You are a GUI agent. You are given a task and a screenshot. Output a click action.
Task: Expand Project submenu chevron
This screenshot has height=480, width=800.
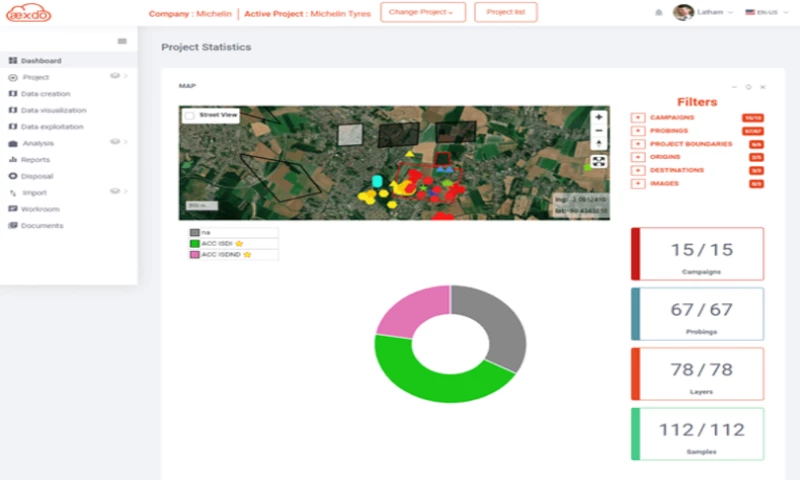point(126,75)
